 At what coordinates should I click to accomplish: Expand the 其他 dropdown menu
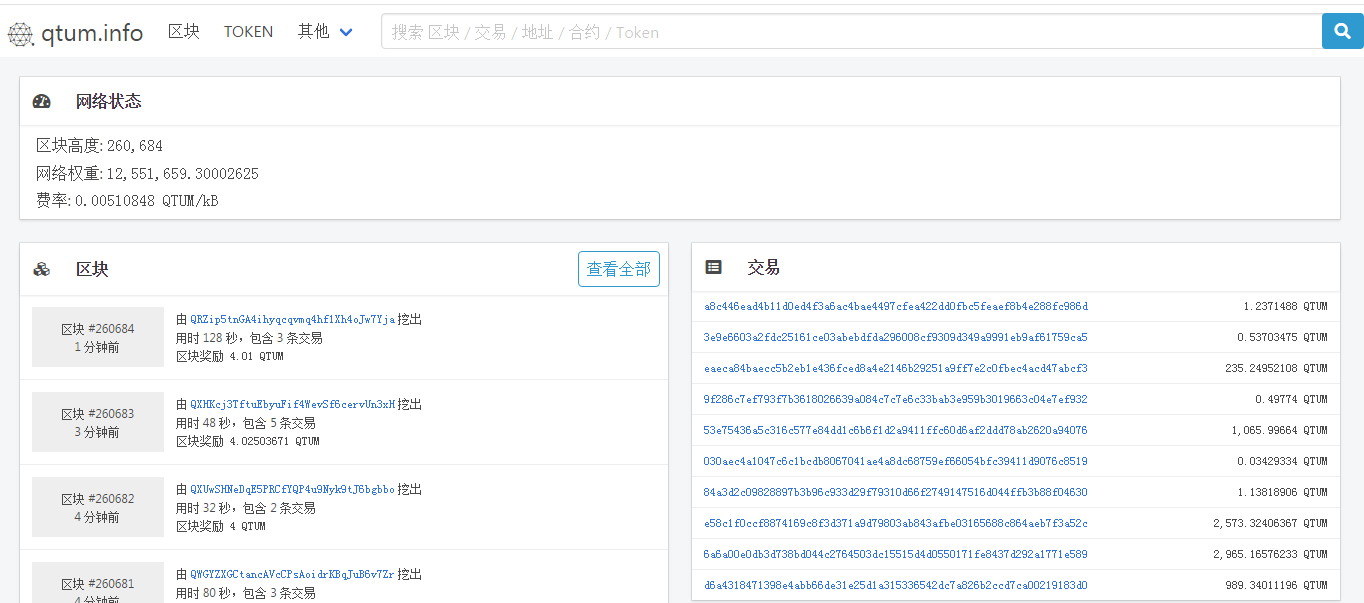pyautogui.click(x=325, y=32)
